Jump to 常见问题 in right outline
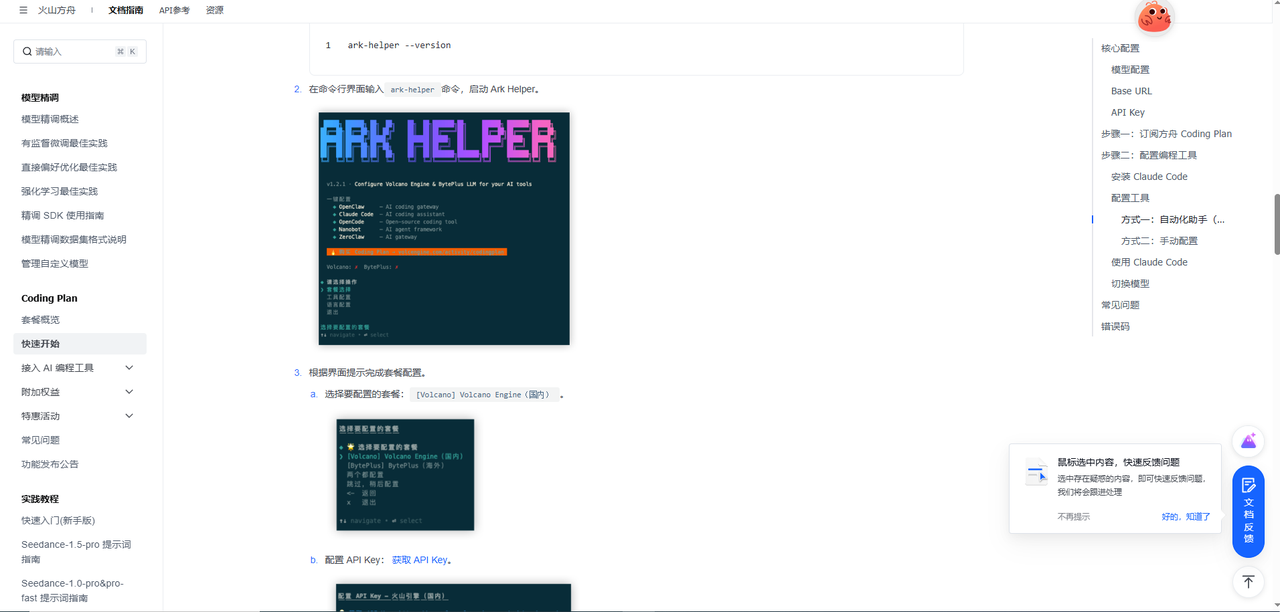 pyautogui.click(x=1120, y=305)
